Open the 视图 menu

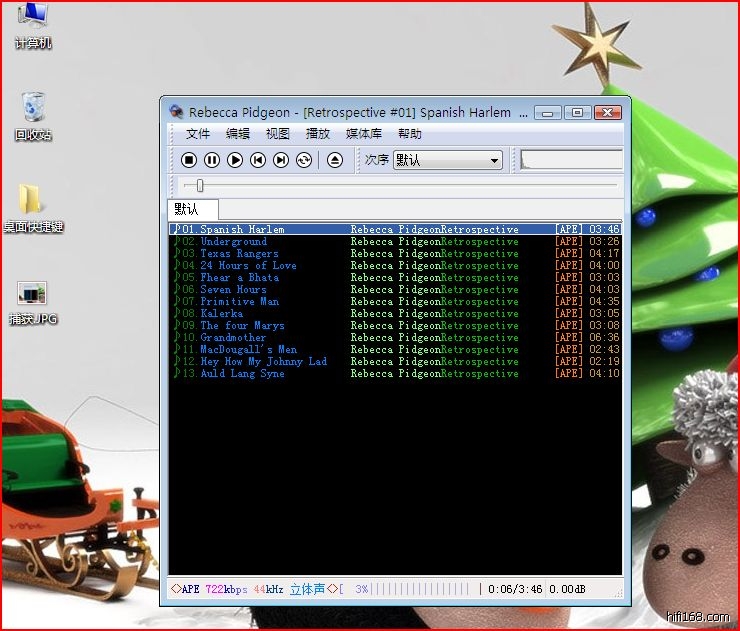(278, 134)
